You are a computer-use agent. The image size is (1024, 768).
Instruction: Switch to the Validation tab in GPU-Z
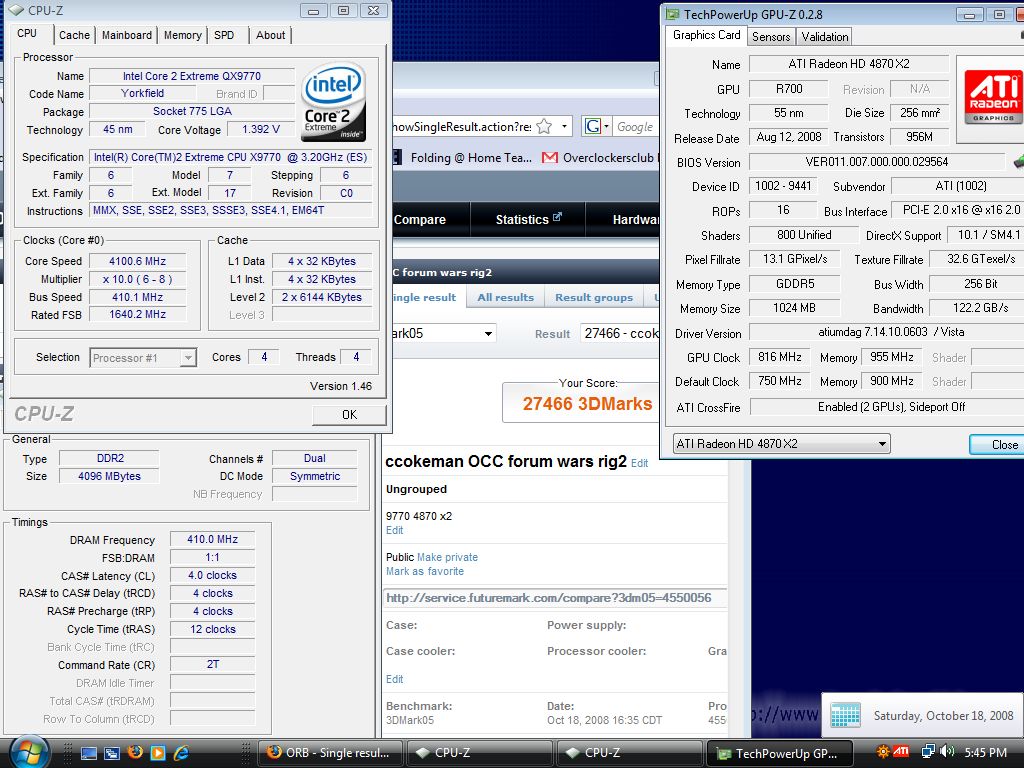point(825,37)
